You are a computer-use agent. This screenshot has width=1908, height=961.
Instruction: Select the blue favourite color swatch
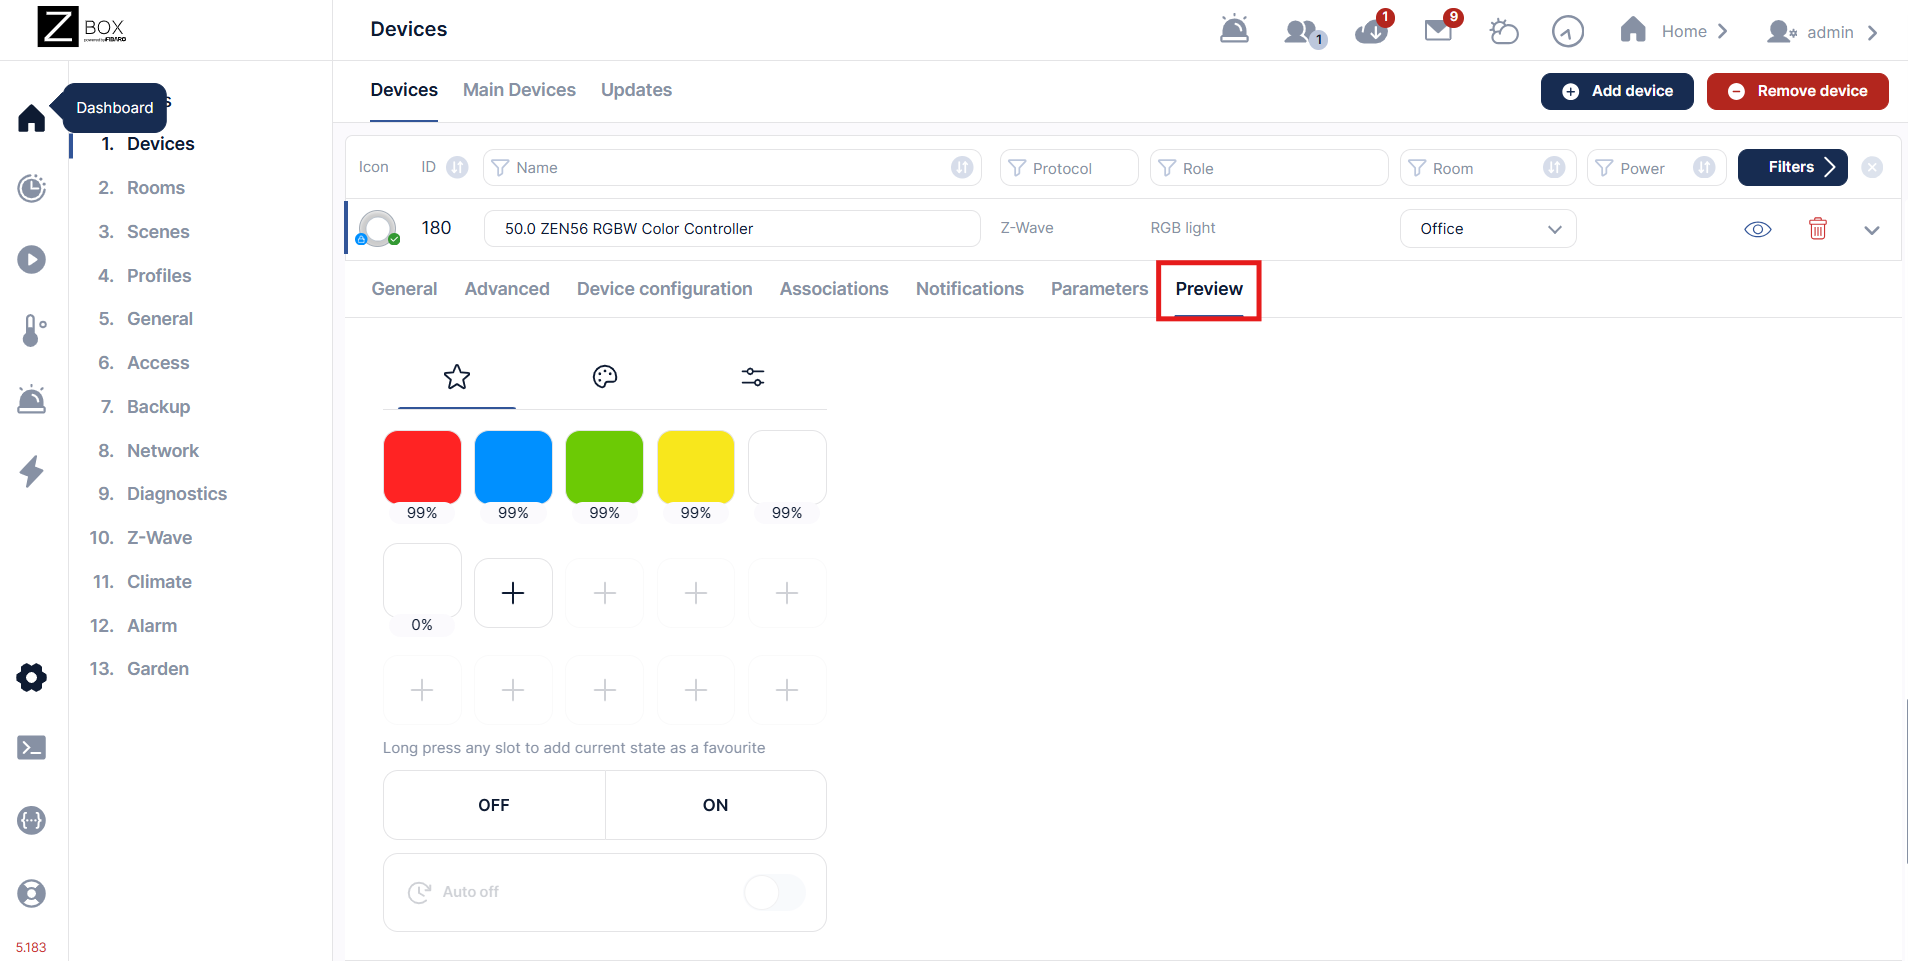[x=513, y=467]
